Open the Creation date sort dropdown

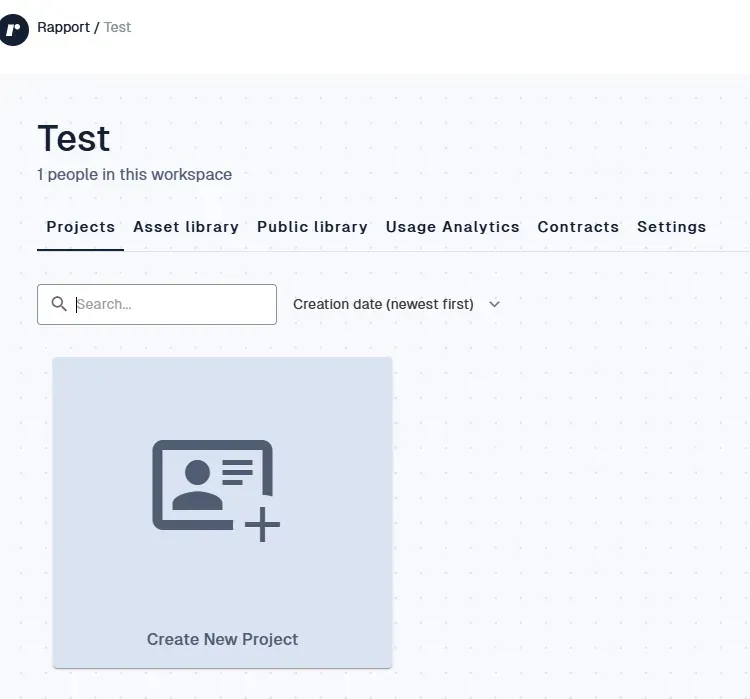click(x=383, y=304)
